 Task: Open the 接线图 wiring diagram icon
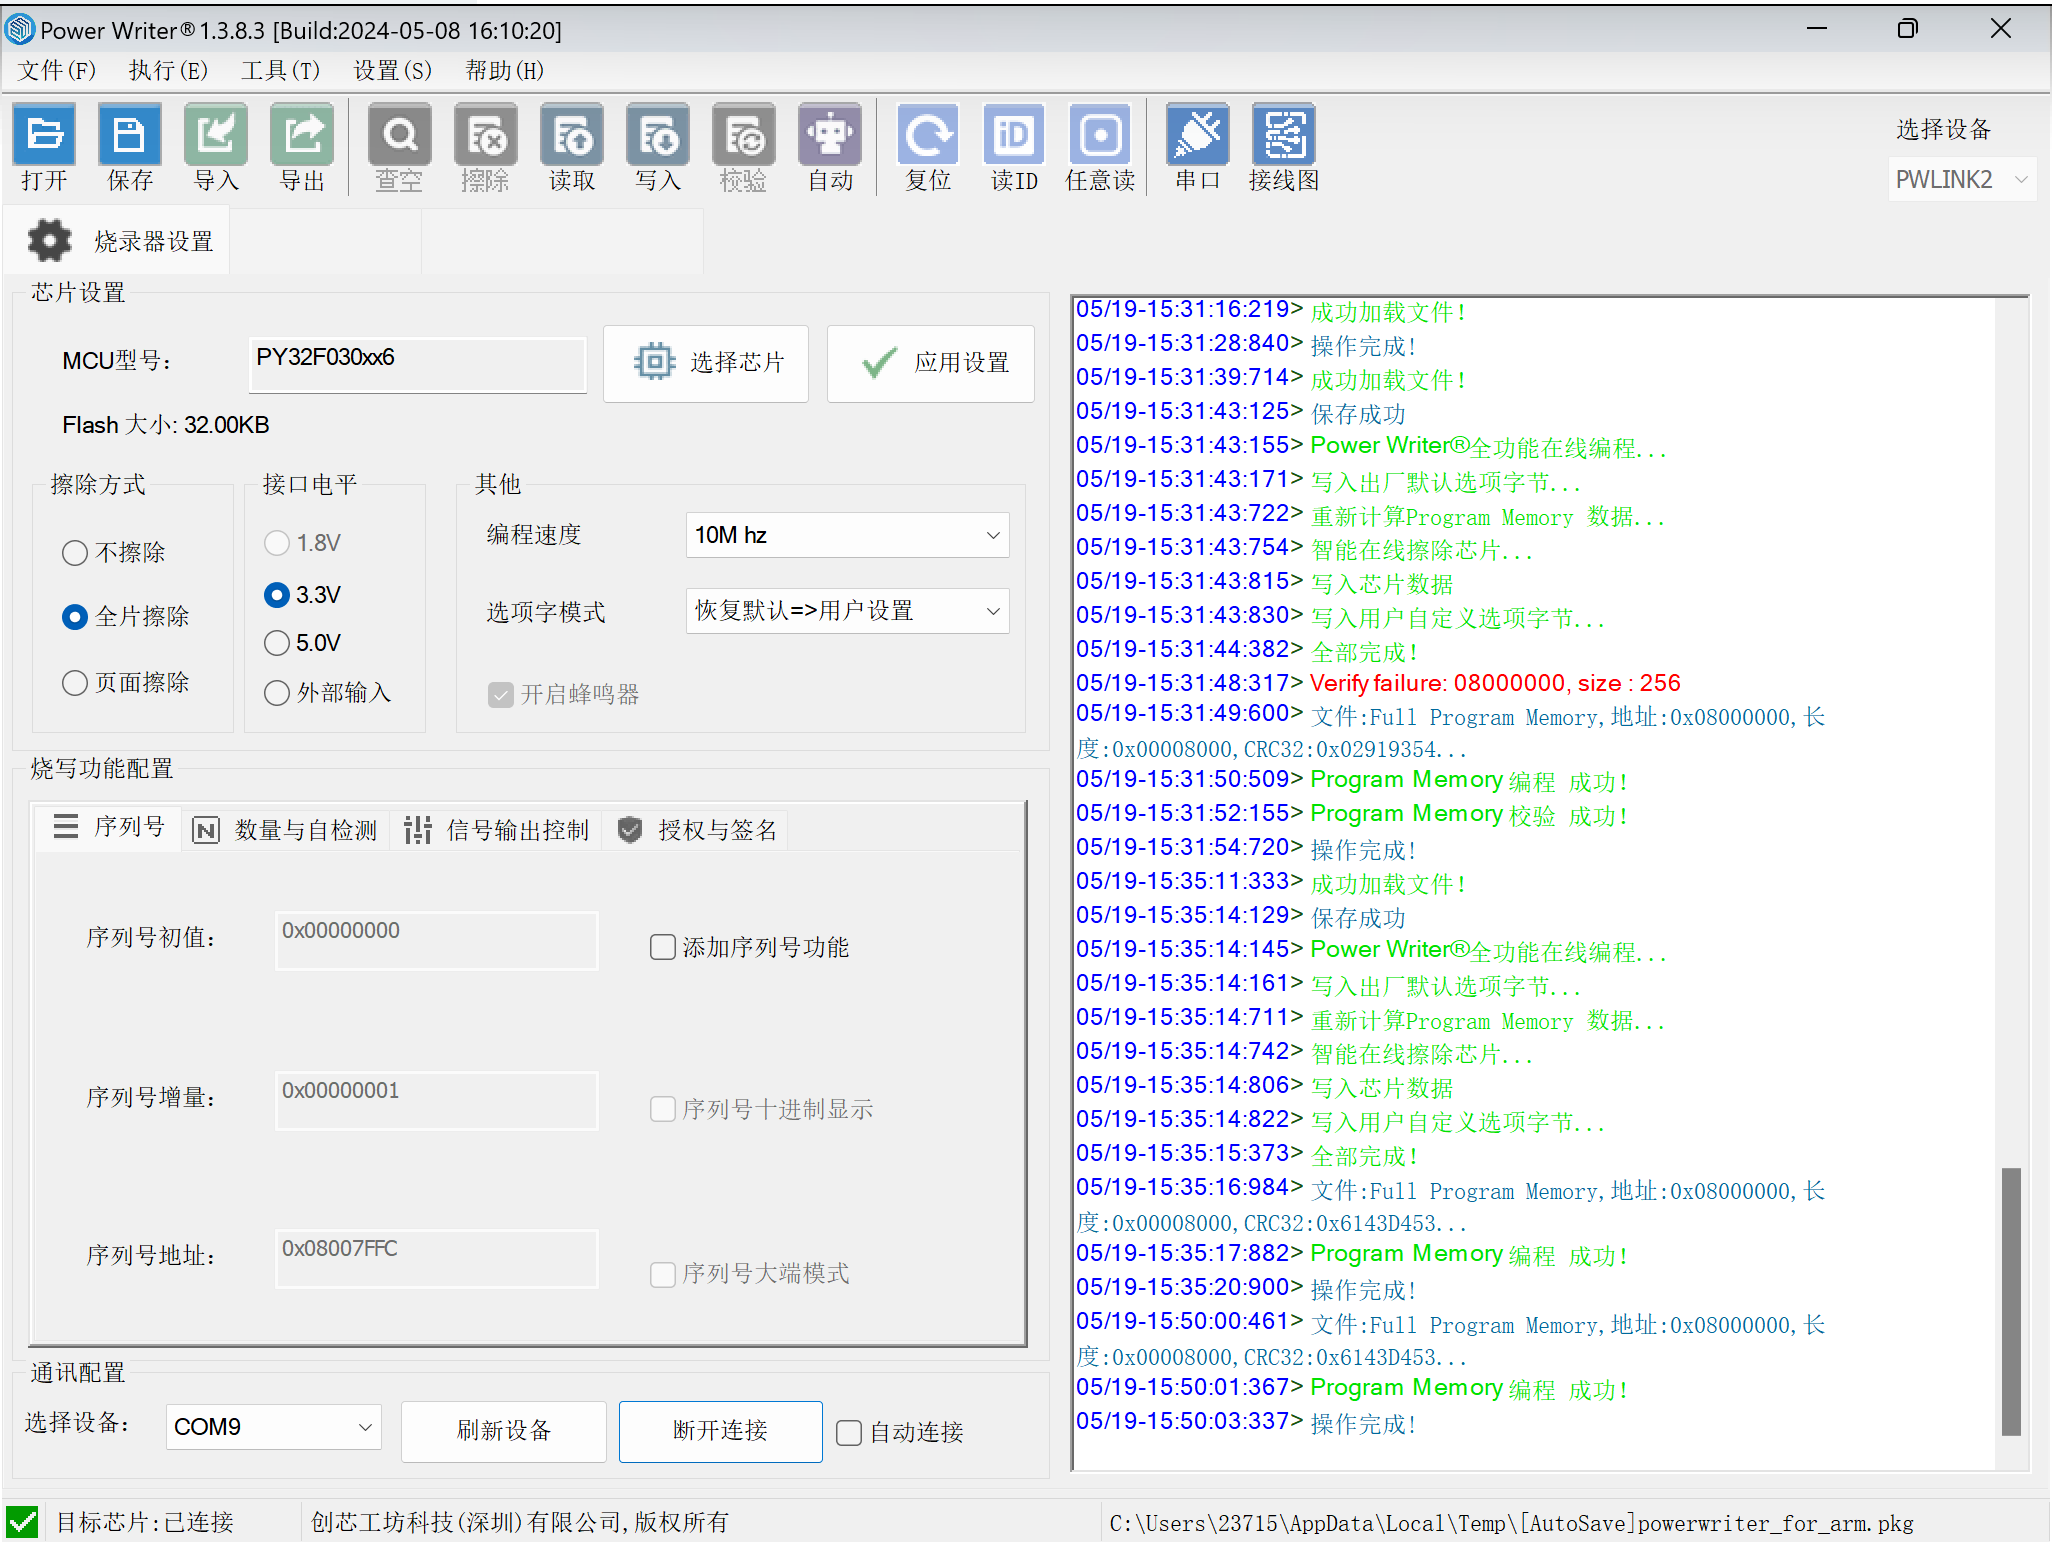click(1284, 135)
